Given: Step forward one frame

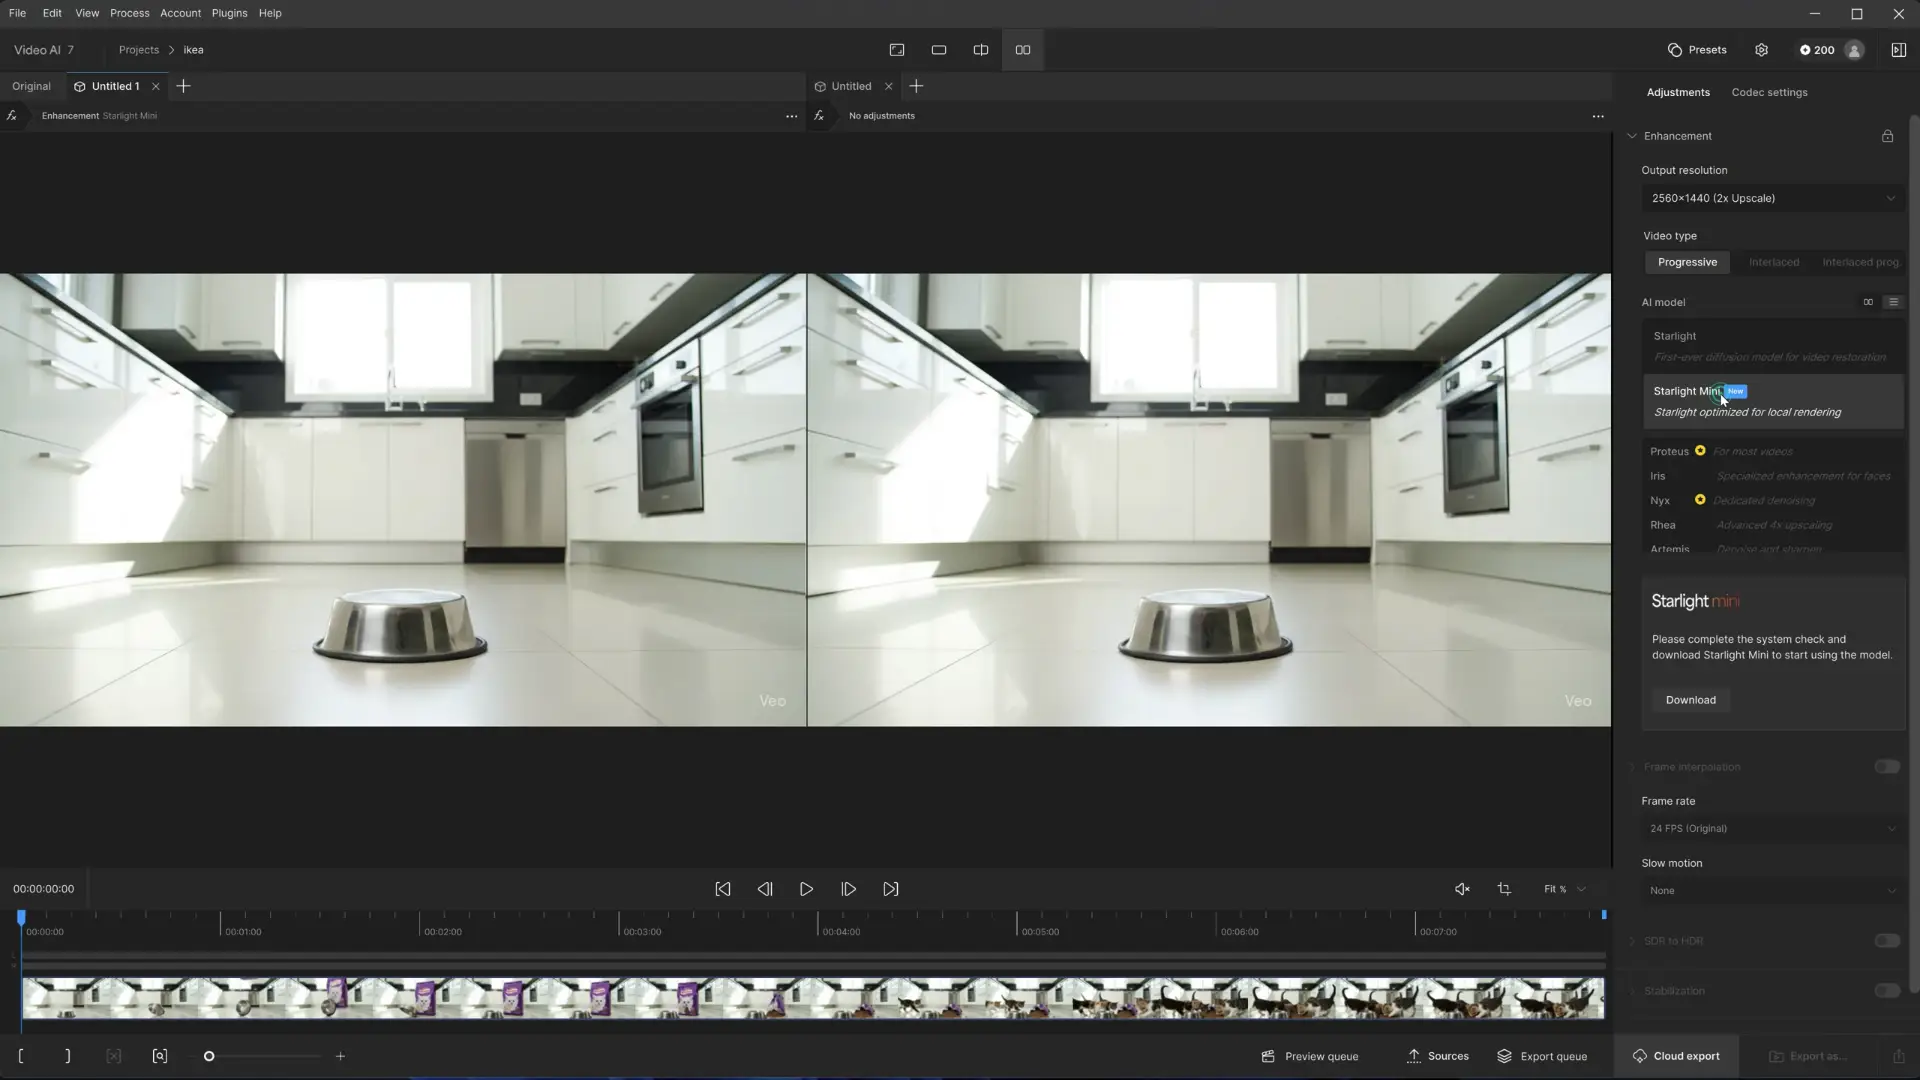Looking at the screenshot, I should (x=848, y=889).
